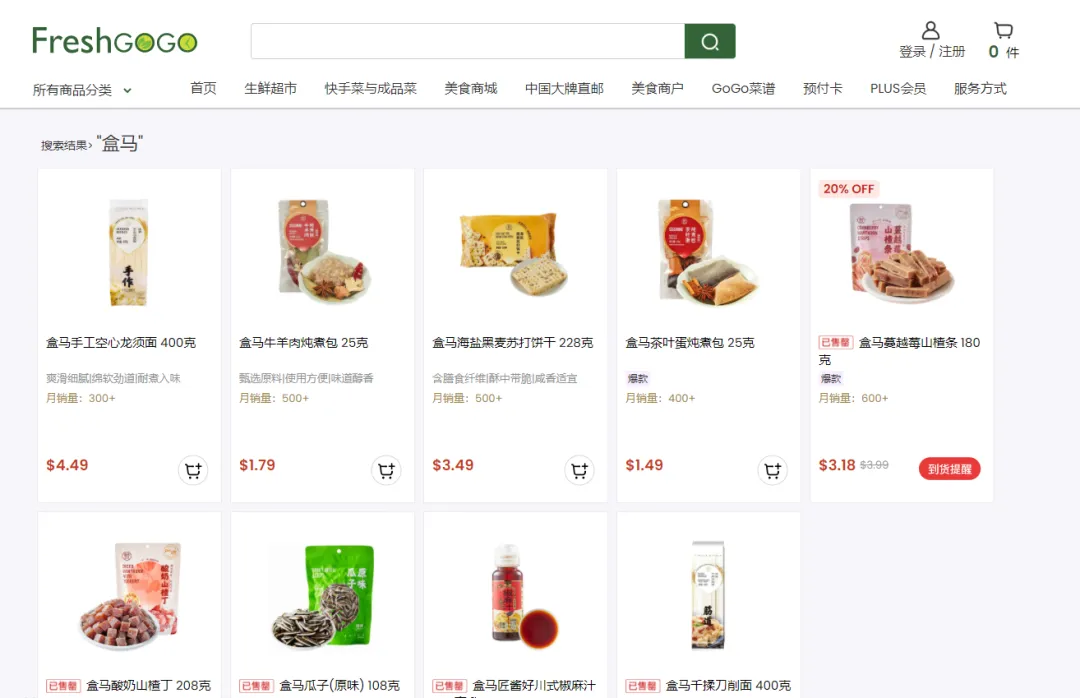Open the GoGo菜谱 page
Image resolution: width=1080 pixels, height=698 pixels.
pos(743,88)
